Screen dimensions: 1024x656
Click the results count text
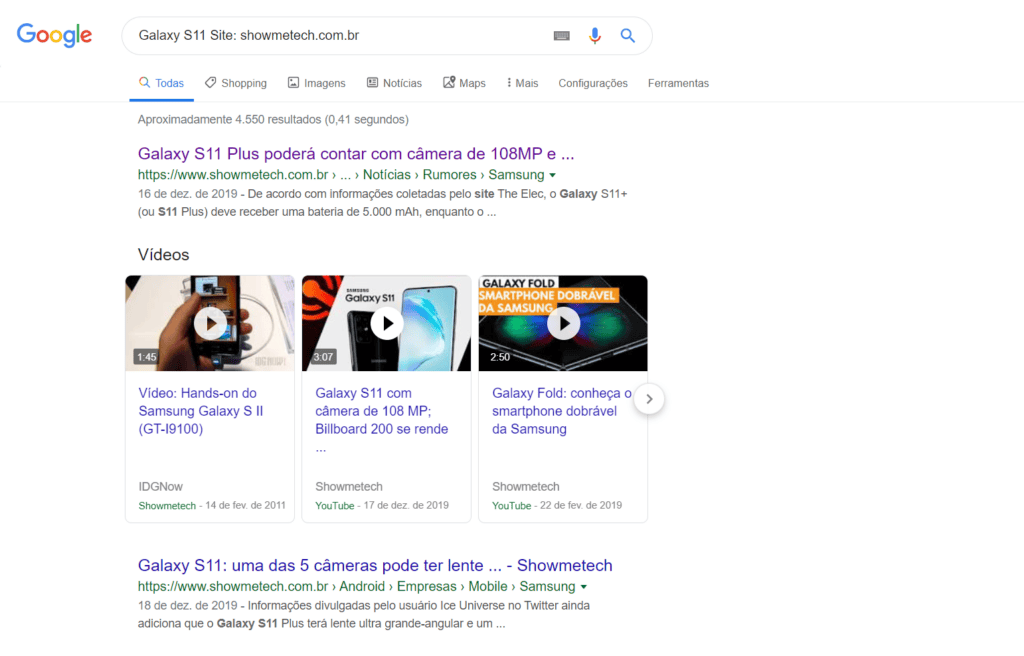coord(273,120)
